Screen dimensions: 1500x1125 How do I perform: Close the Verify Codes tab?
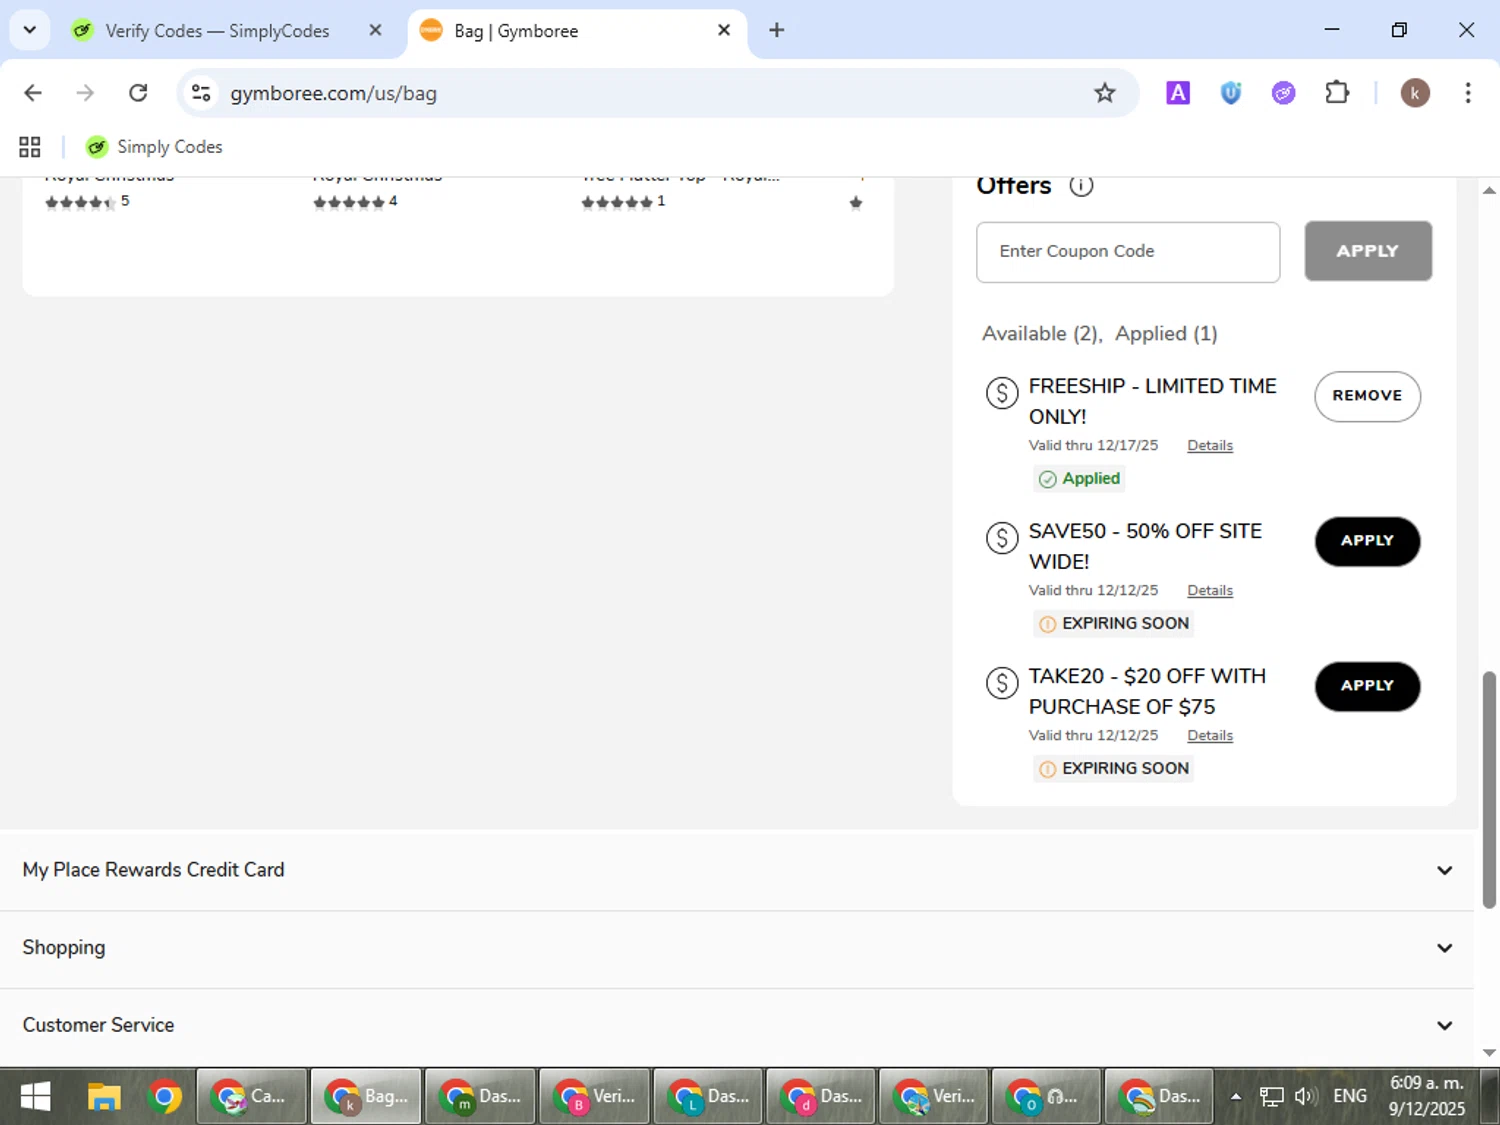coord(375,30)
